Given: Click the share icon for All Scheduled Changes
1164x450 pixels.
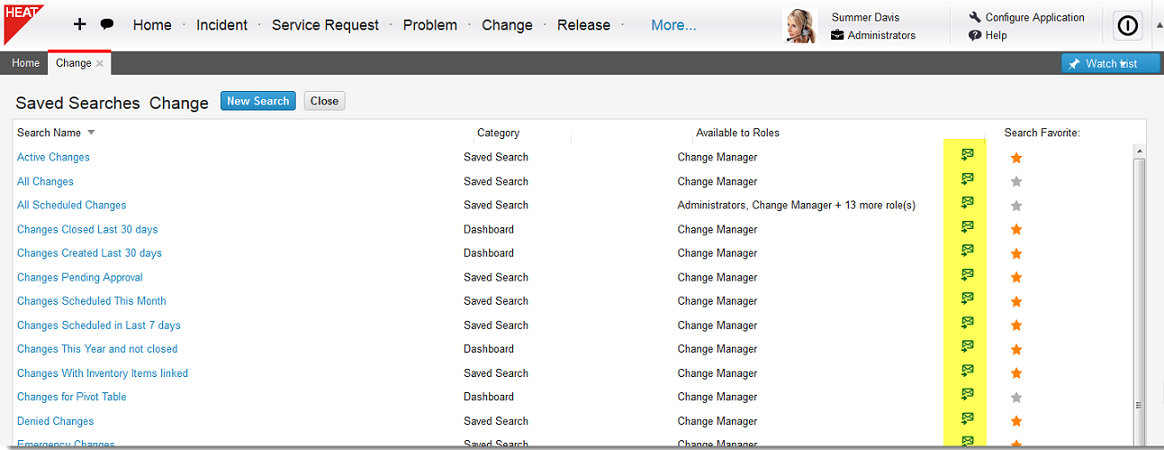Looking at the screenshot, I should [967, 203].
